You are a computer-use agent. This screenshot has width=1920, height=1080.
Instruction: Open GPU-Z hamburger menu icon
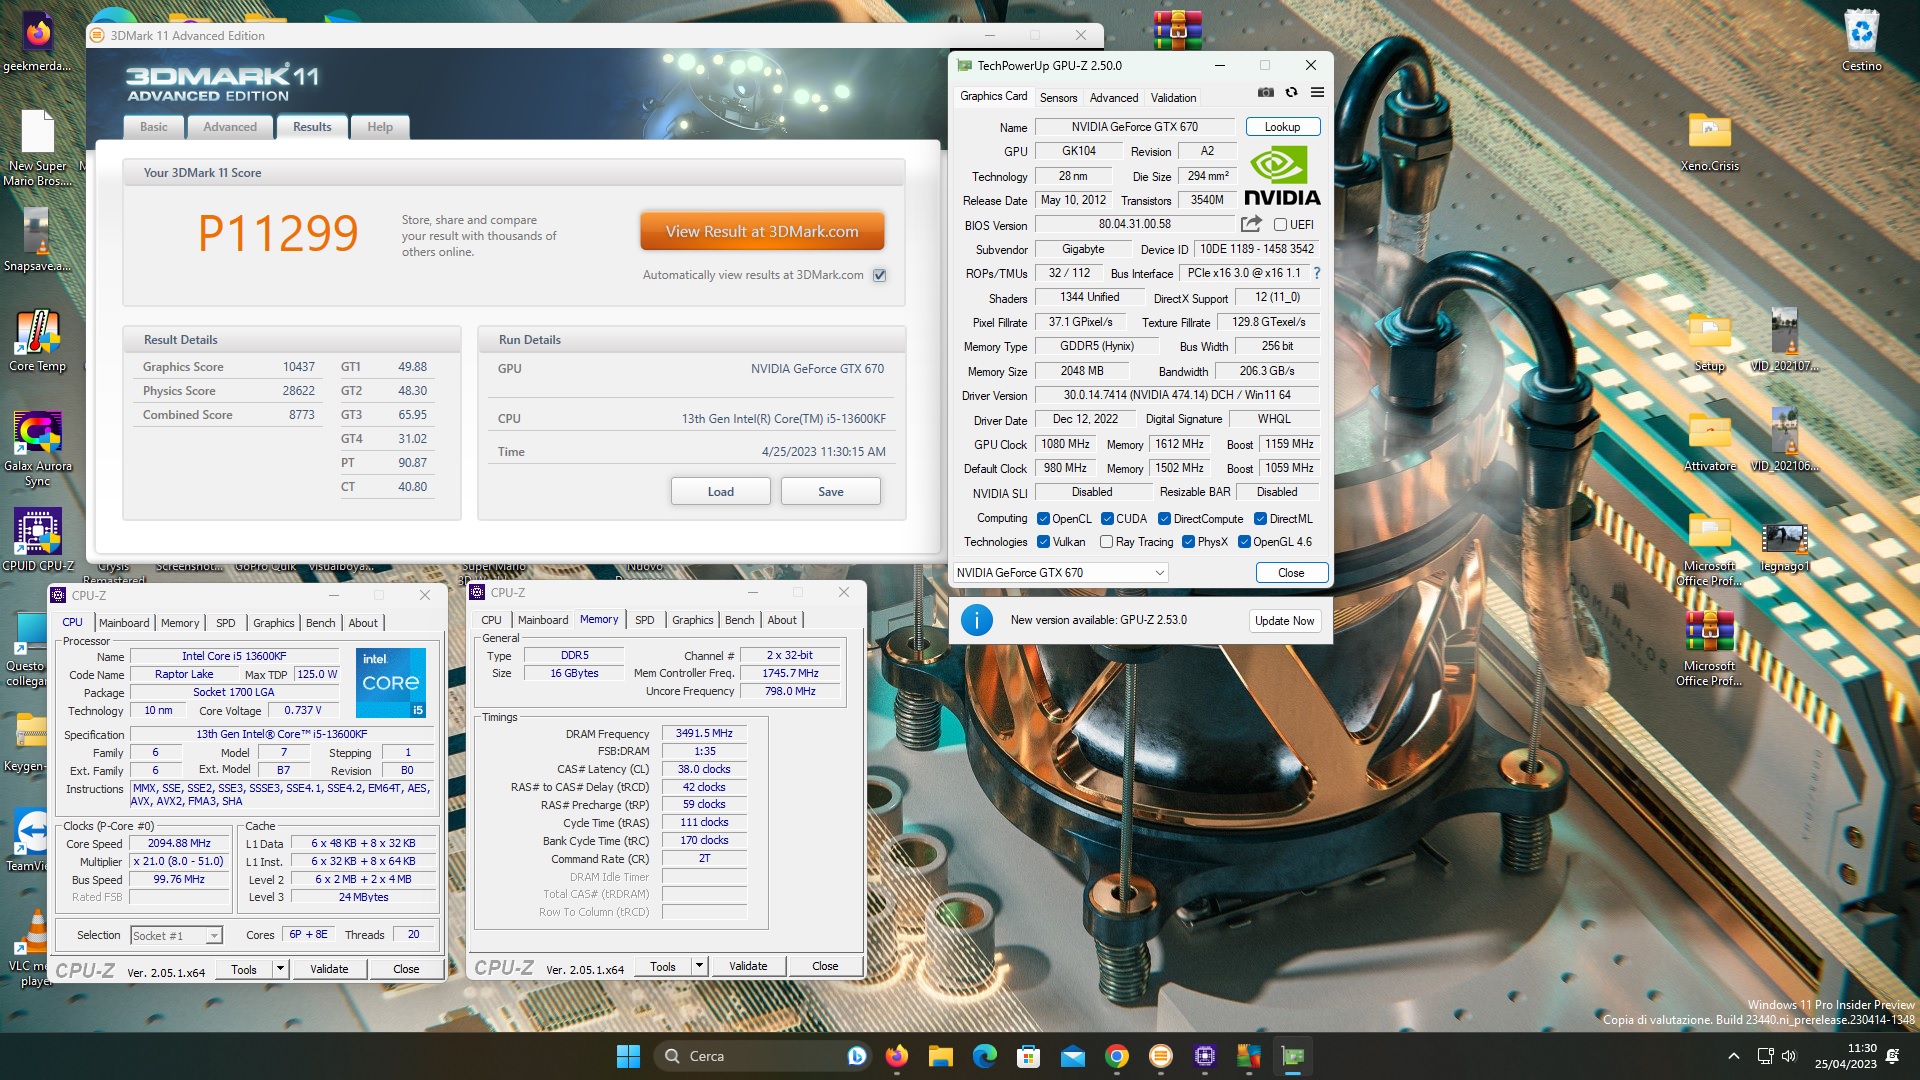coord(1317,92)
